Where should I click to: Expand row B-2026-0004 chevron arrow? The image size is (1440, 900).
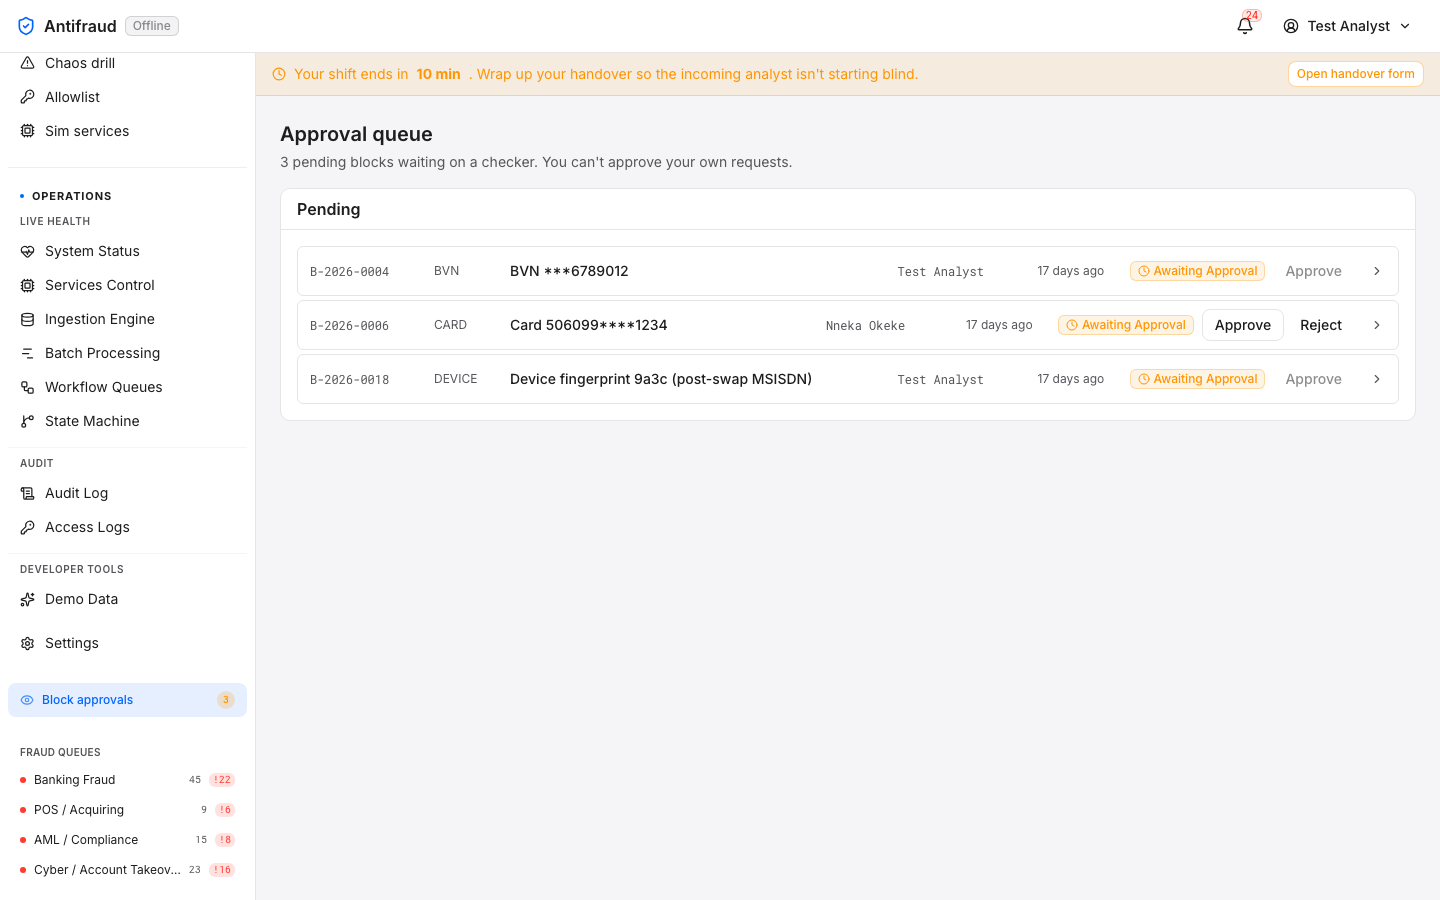tap(1377, 271)
